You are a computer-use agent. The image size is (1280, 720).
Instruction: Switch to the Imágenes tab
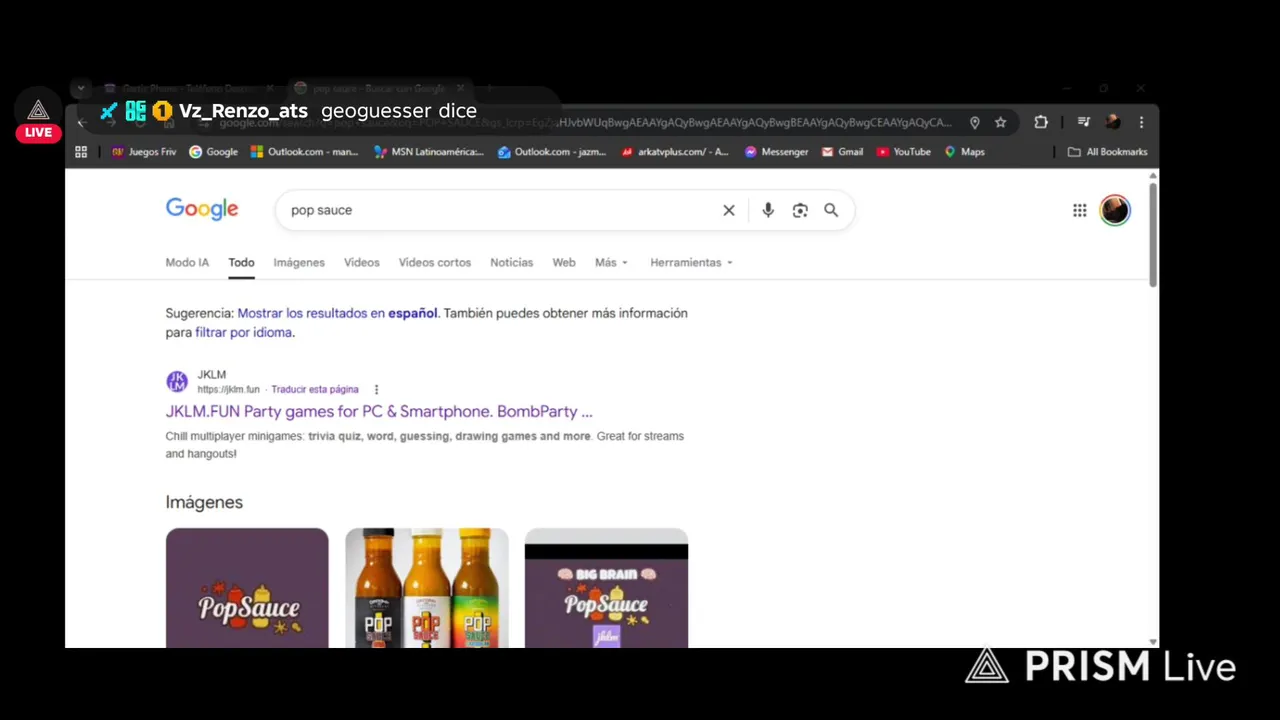(x=299, y=262)
